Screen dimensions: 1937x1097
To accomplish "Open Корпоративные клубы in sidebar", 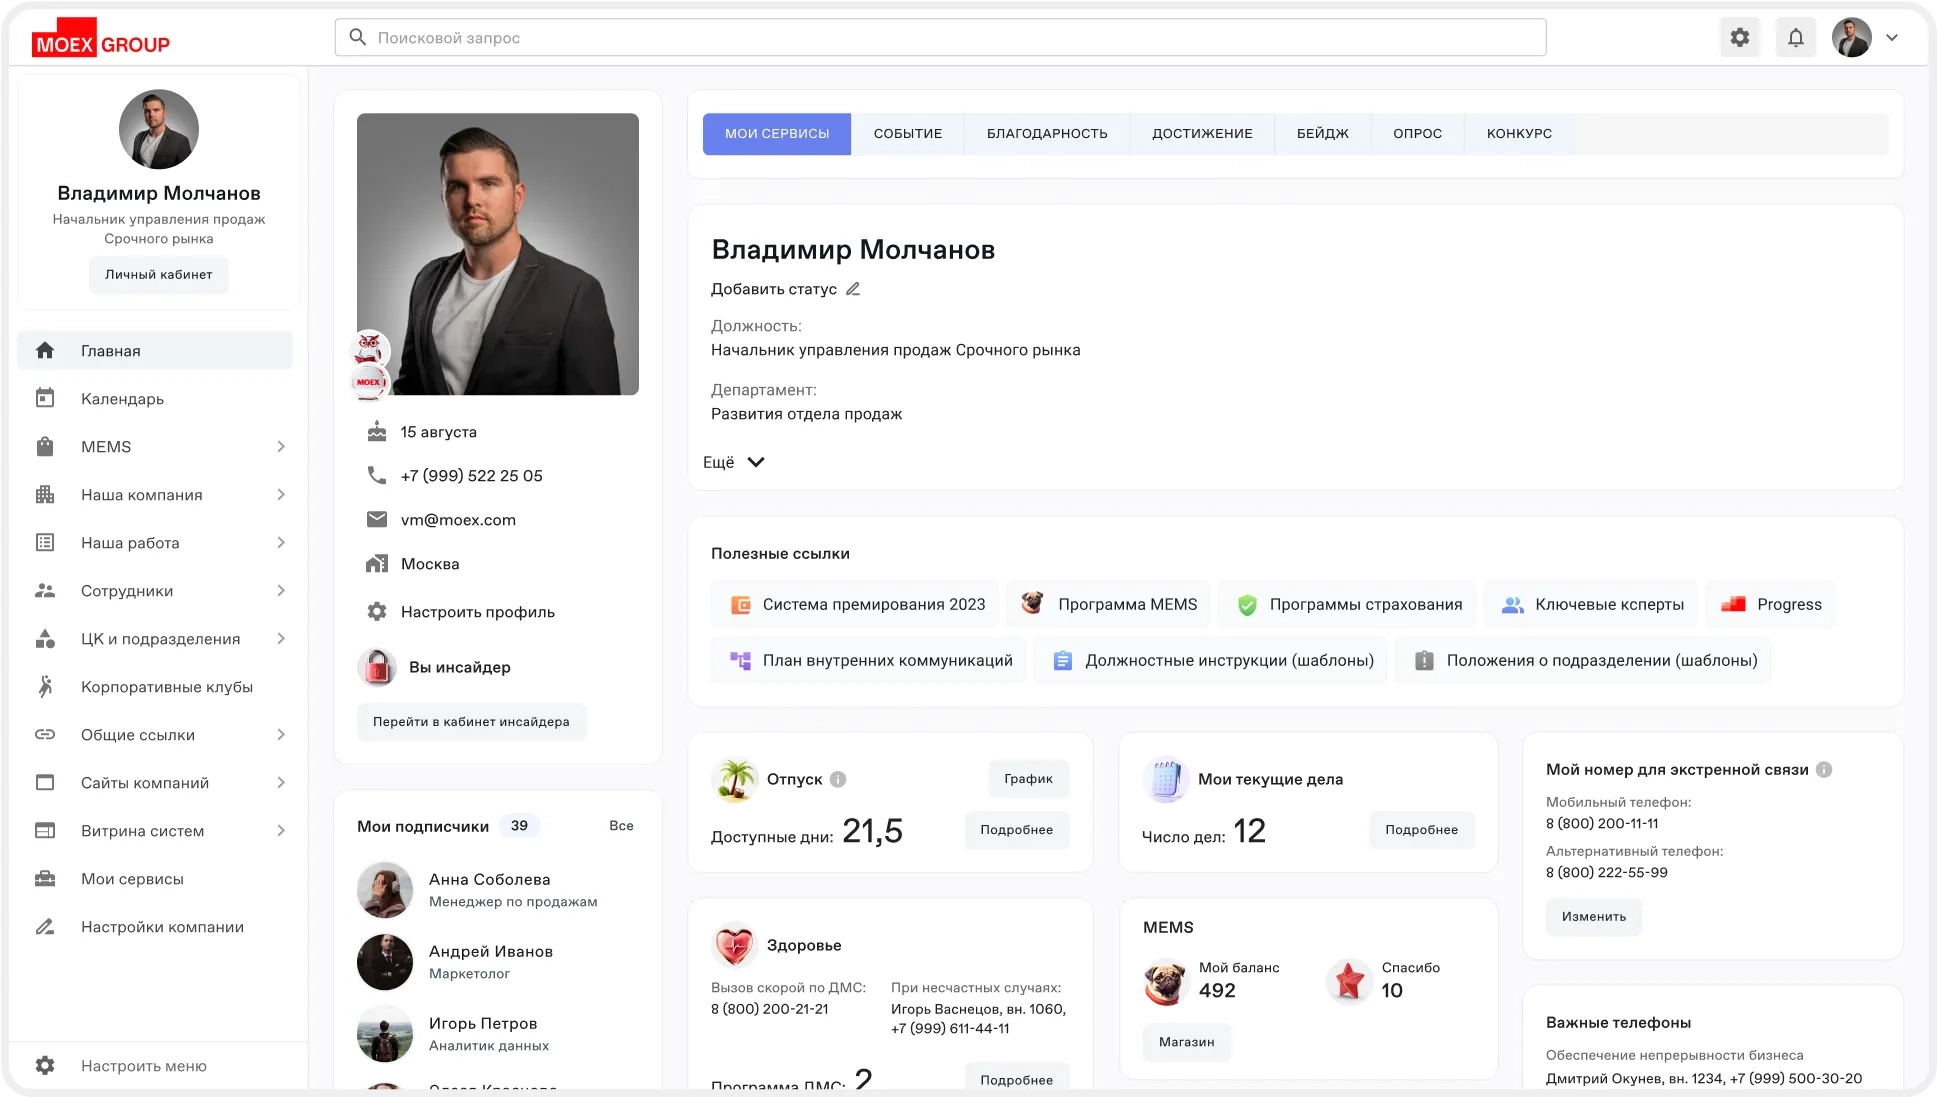I will point(155,687).
